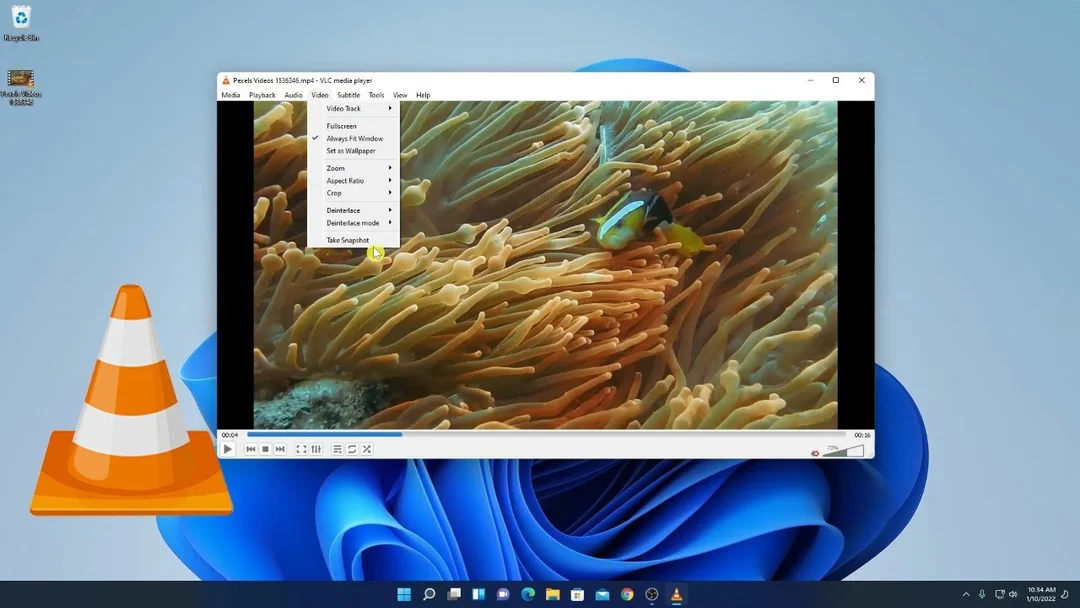The height and width of the screenshot is (608, 1080).
Task: Open system volume tray icon
Action: pyautogui.click(x=1013, y=594)
